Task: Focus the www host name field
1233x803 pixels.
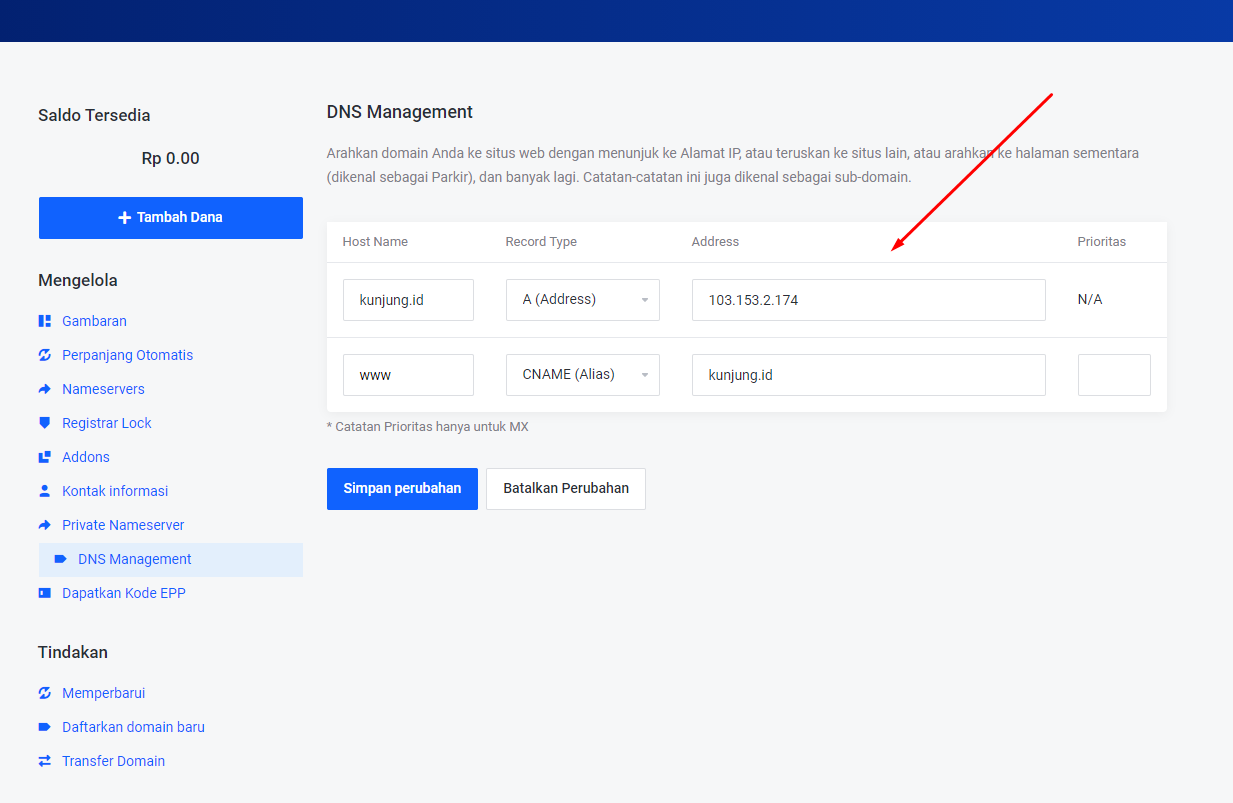Action: click(x=407, y=375)
